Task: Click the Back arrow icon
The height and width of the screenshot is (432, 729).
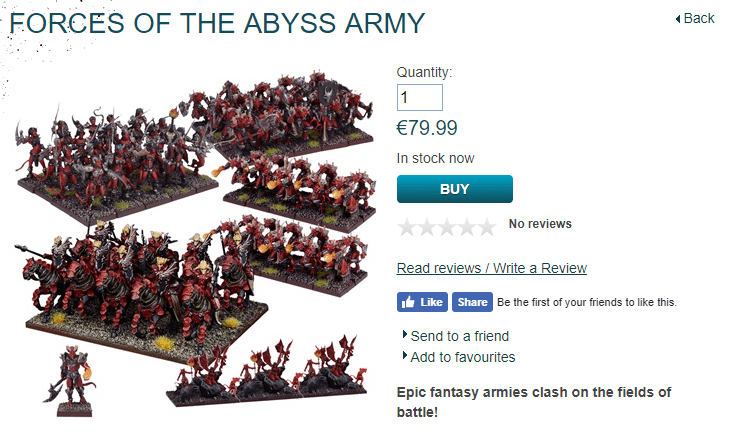Action: (x=679, y=19)
